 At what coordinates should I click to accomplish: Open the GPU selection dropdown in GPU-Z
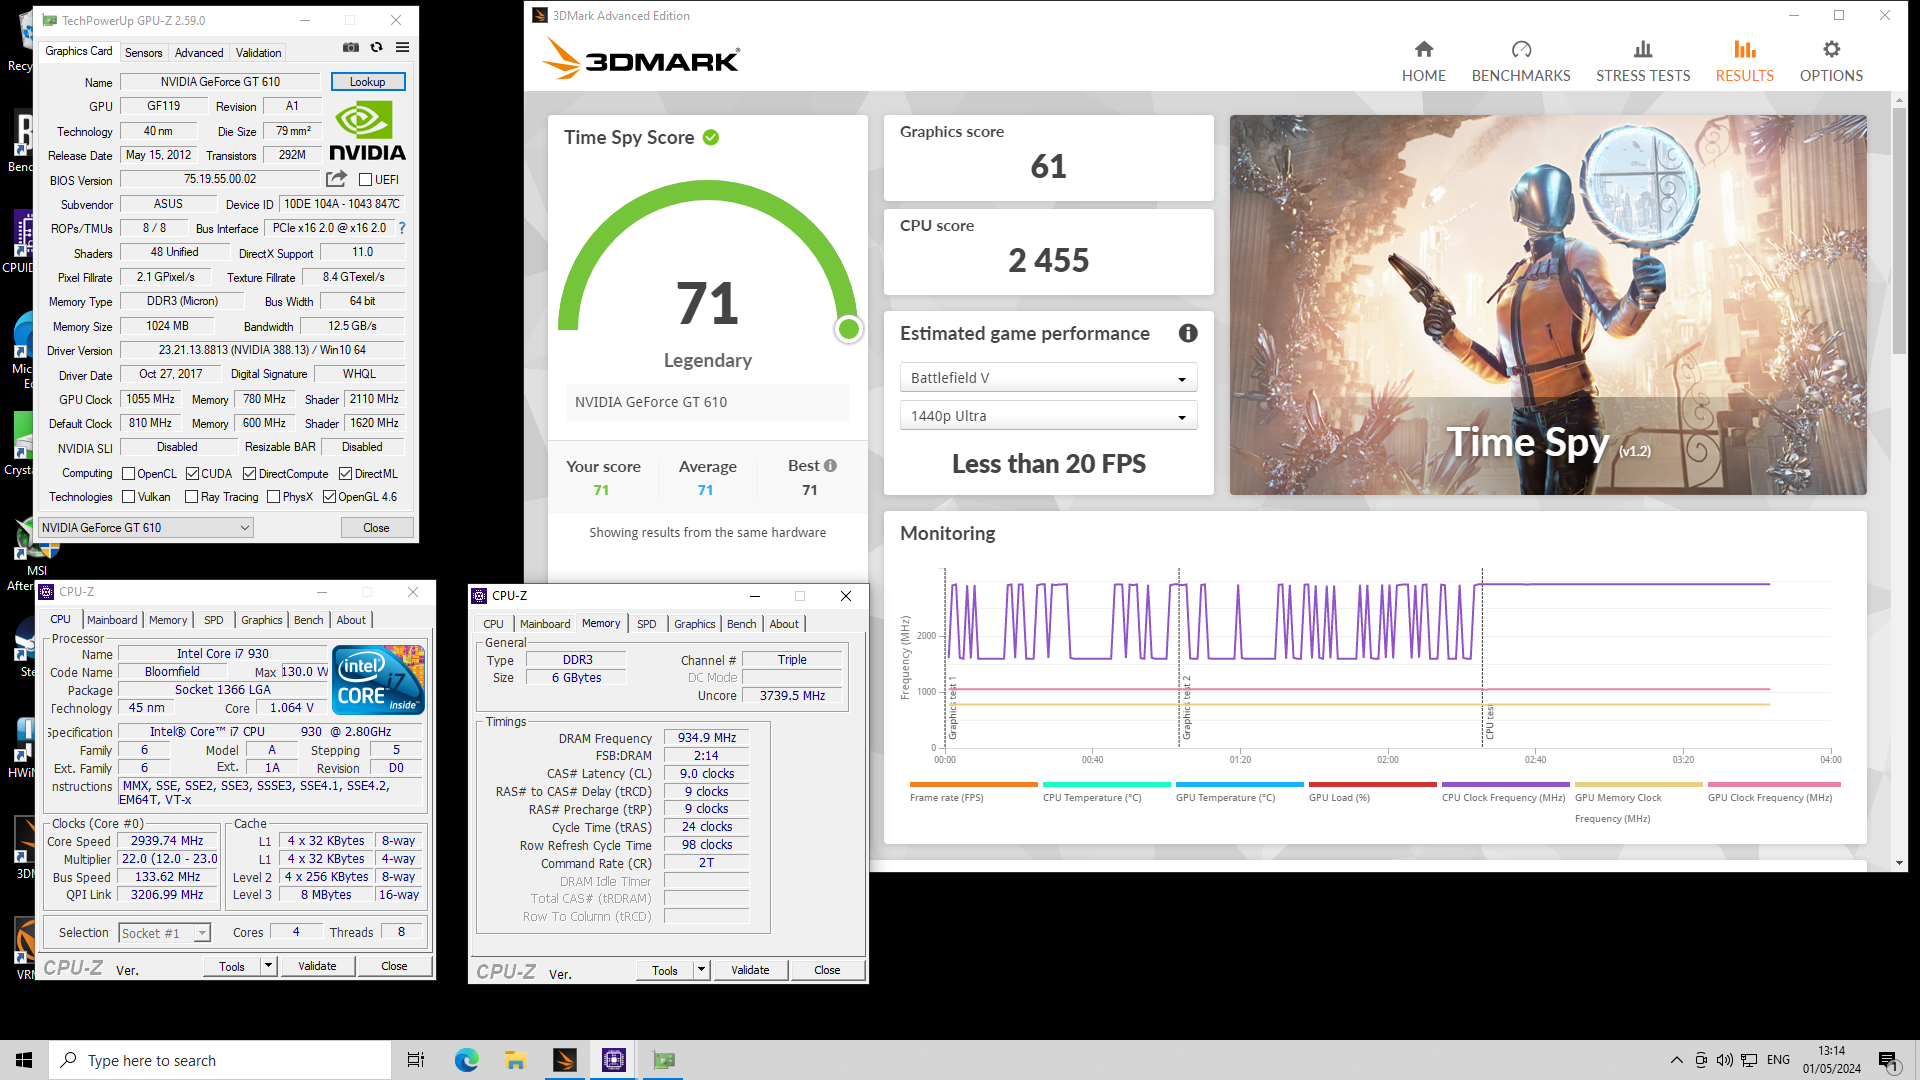(x=146, y=528)
